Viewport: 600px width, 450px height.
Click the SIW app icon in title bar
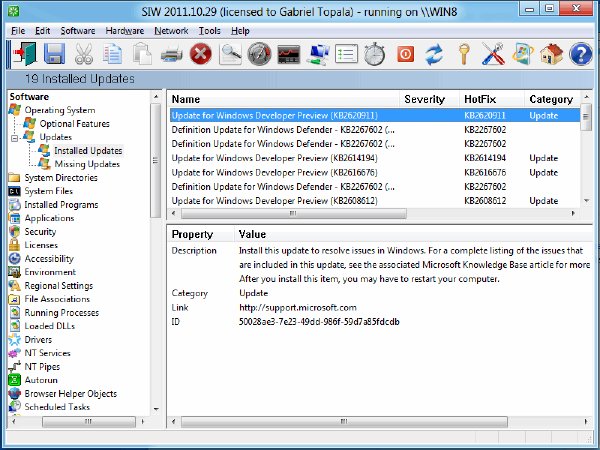click(13, 11)
